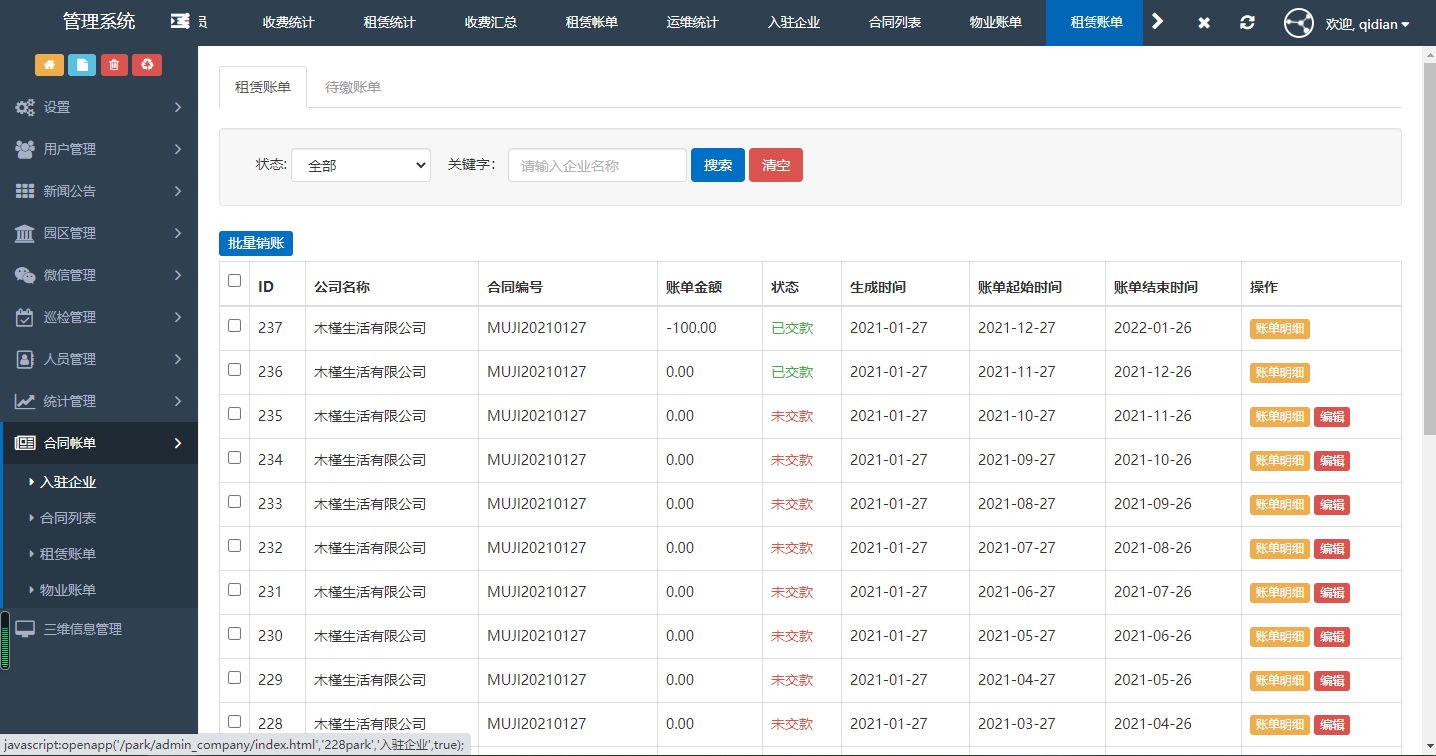Viewport: 1436px width, 756px height.
Task: Expand the 人员管理 sidebar menu
Action: pos(99,359)
